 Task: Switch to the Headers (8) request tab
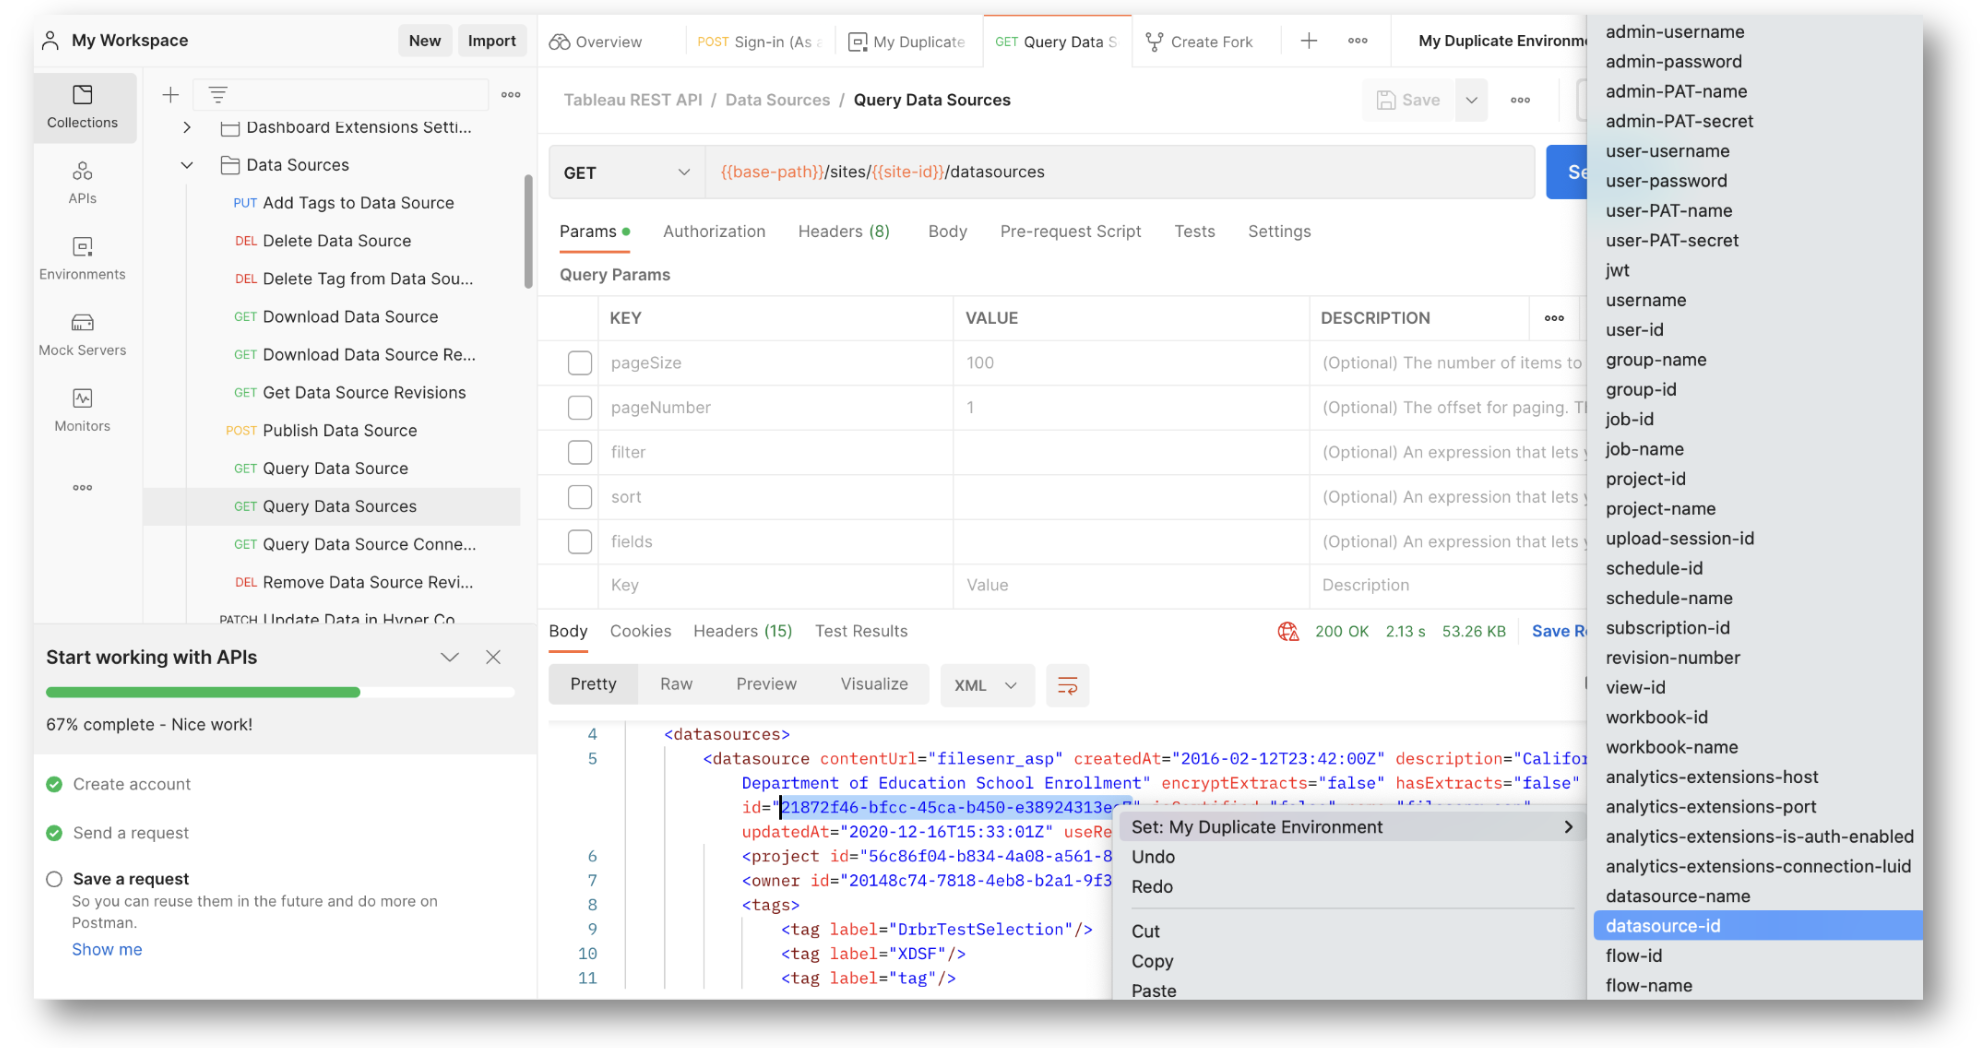pos(844,232)
